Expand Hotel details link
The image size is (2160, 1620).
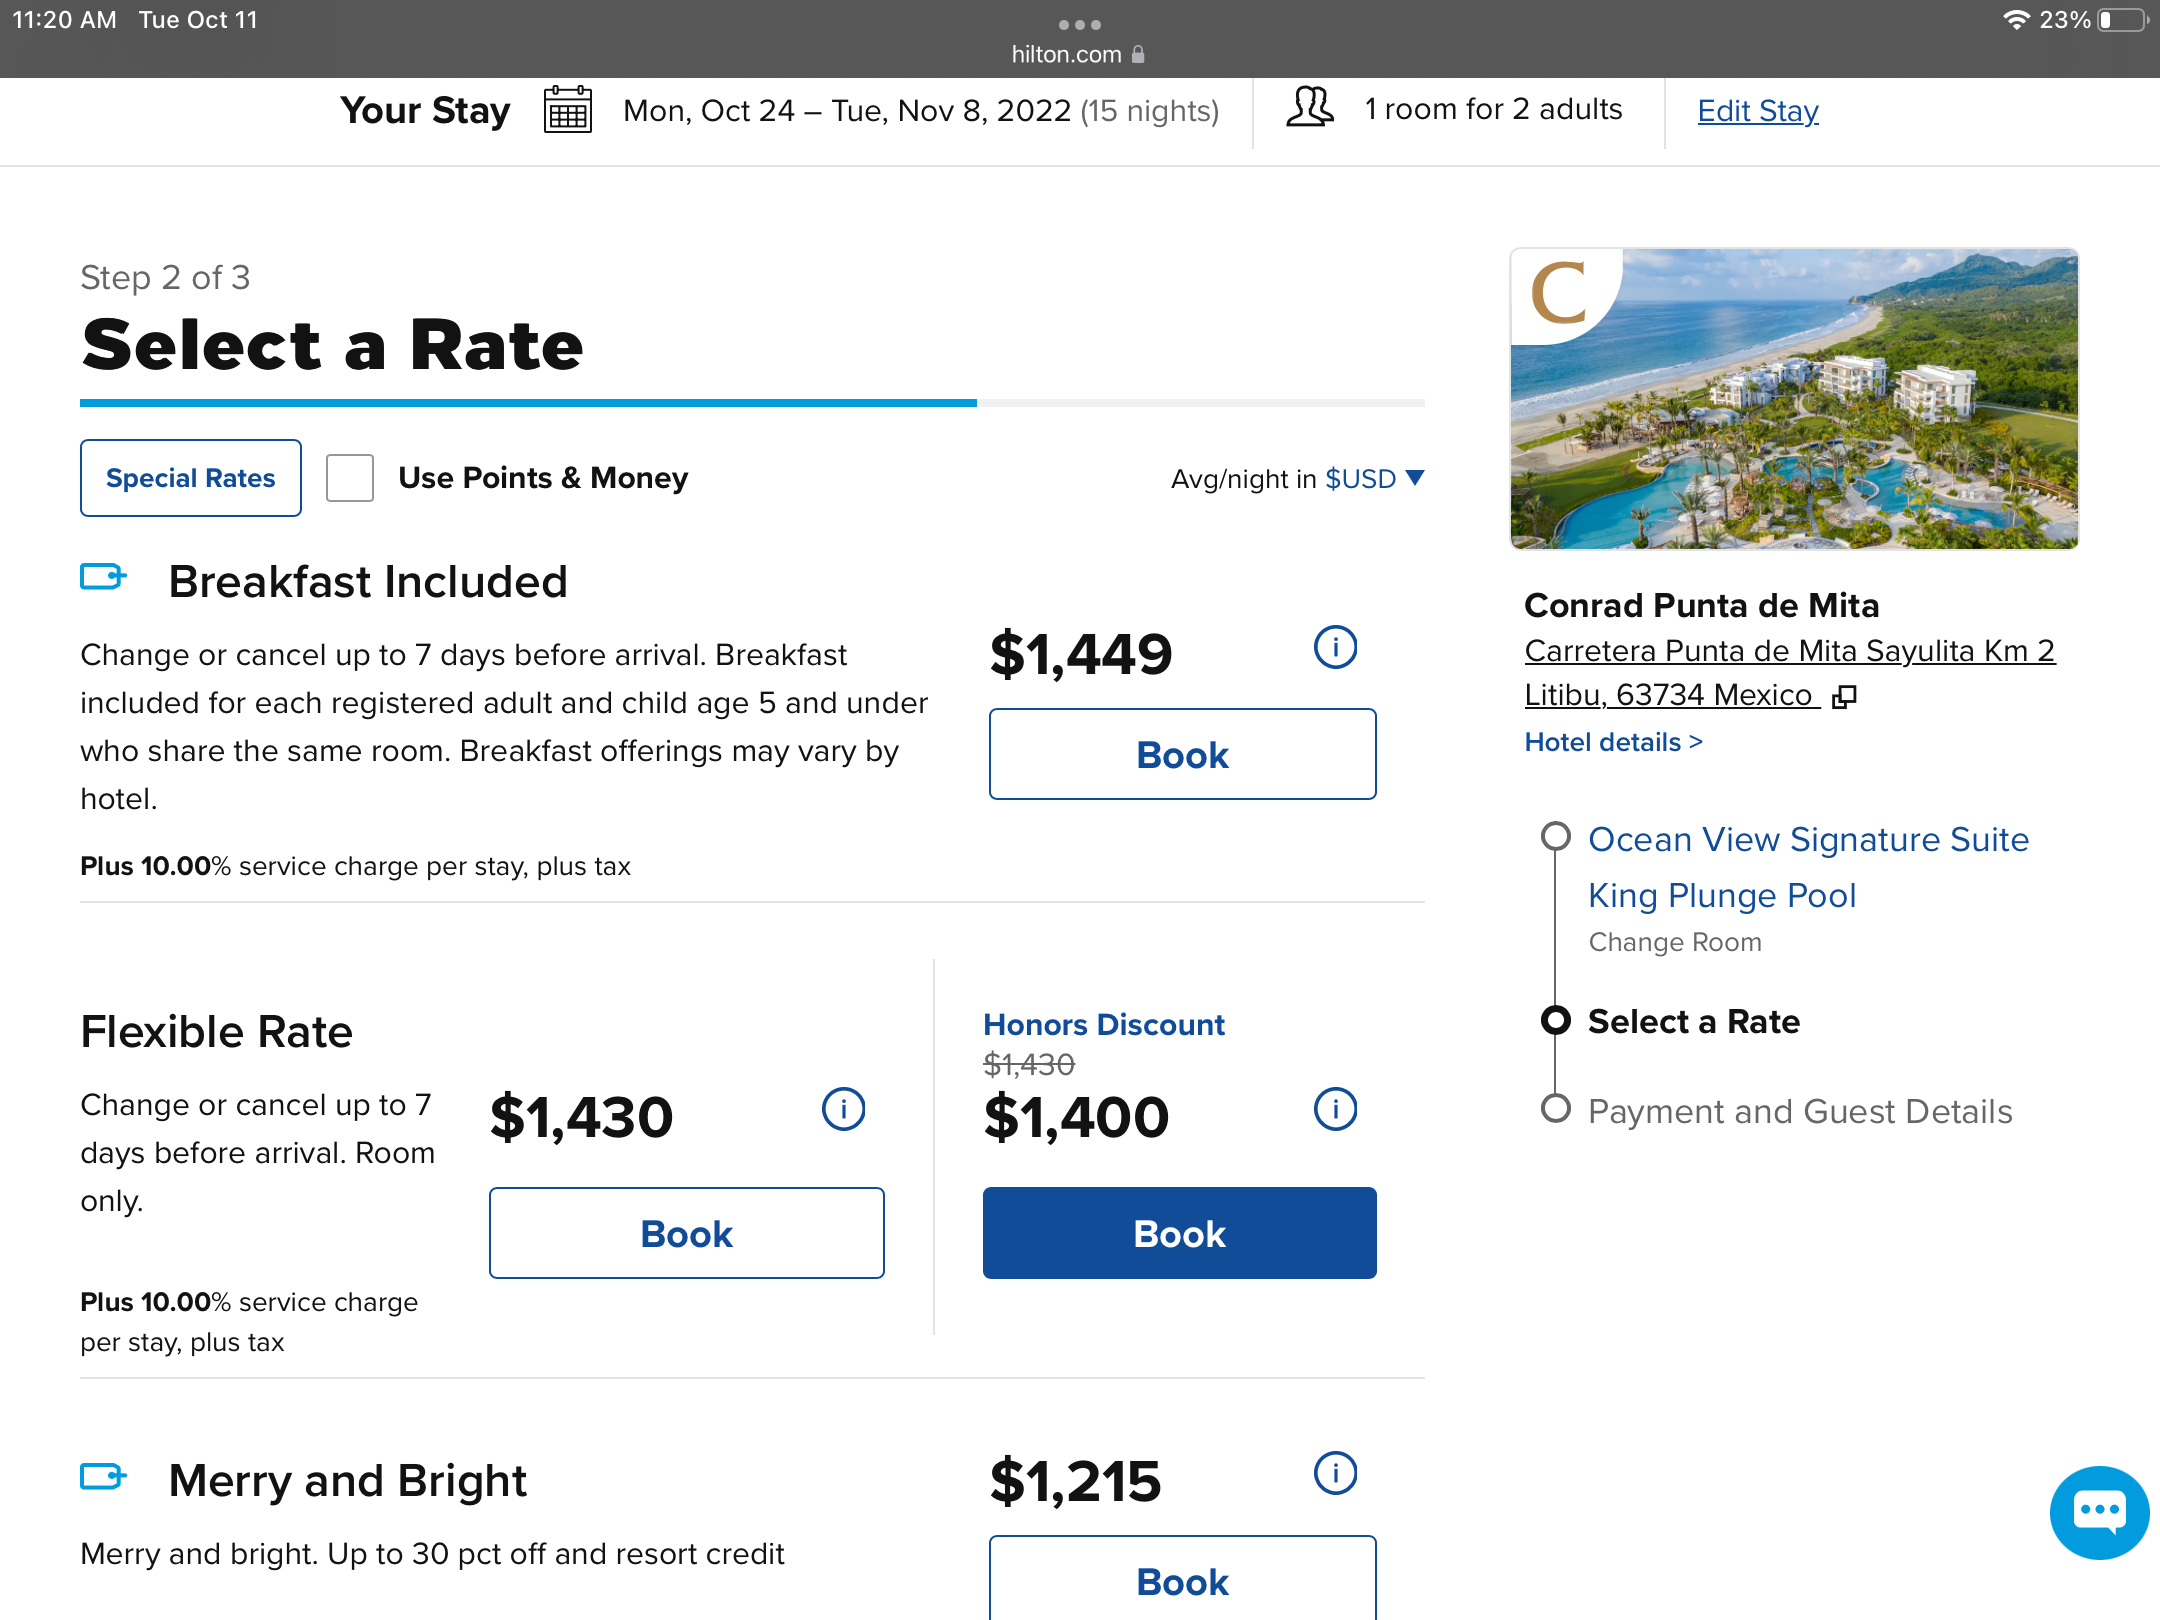click(x=1613, y=742)
